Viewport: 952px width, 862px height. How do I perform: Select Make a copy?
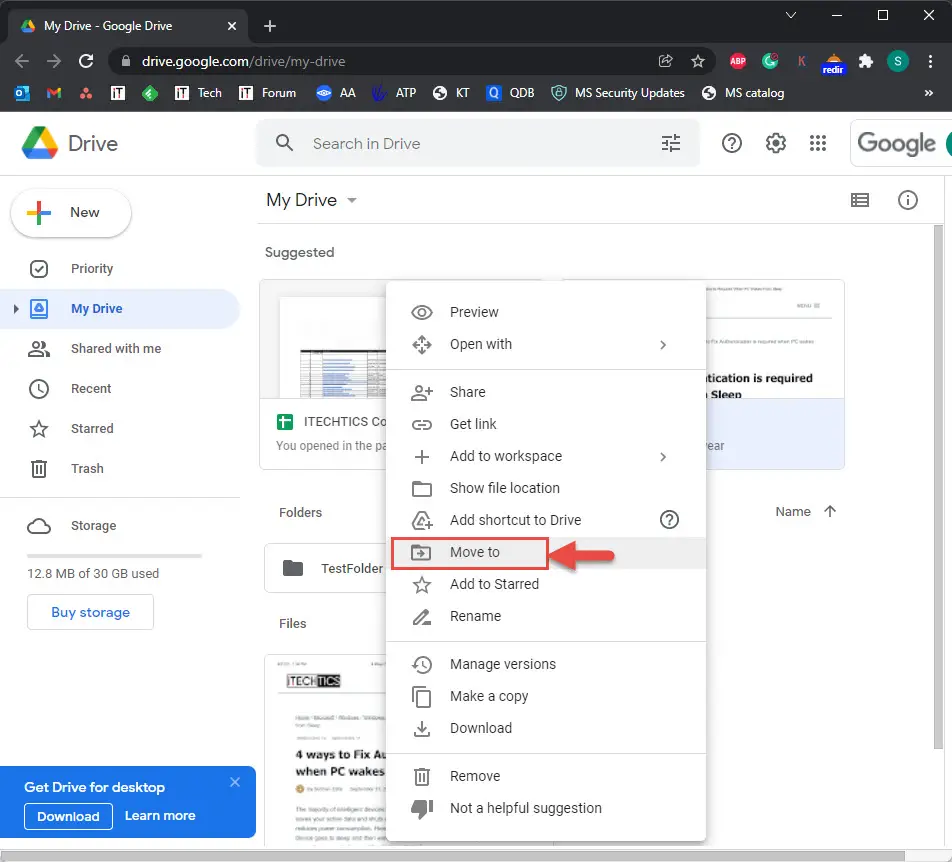tap(546, 696)
